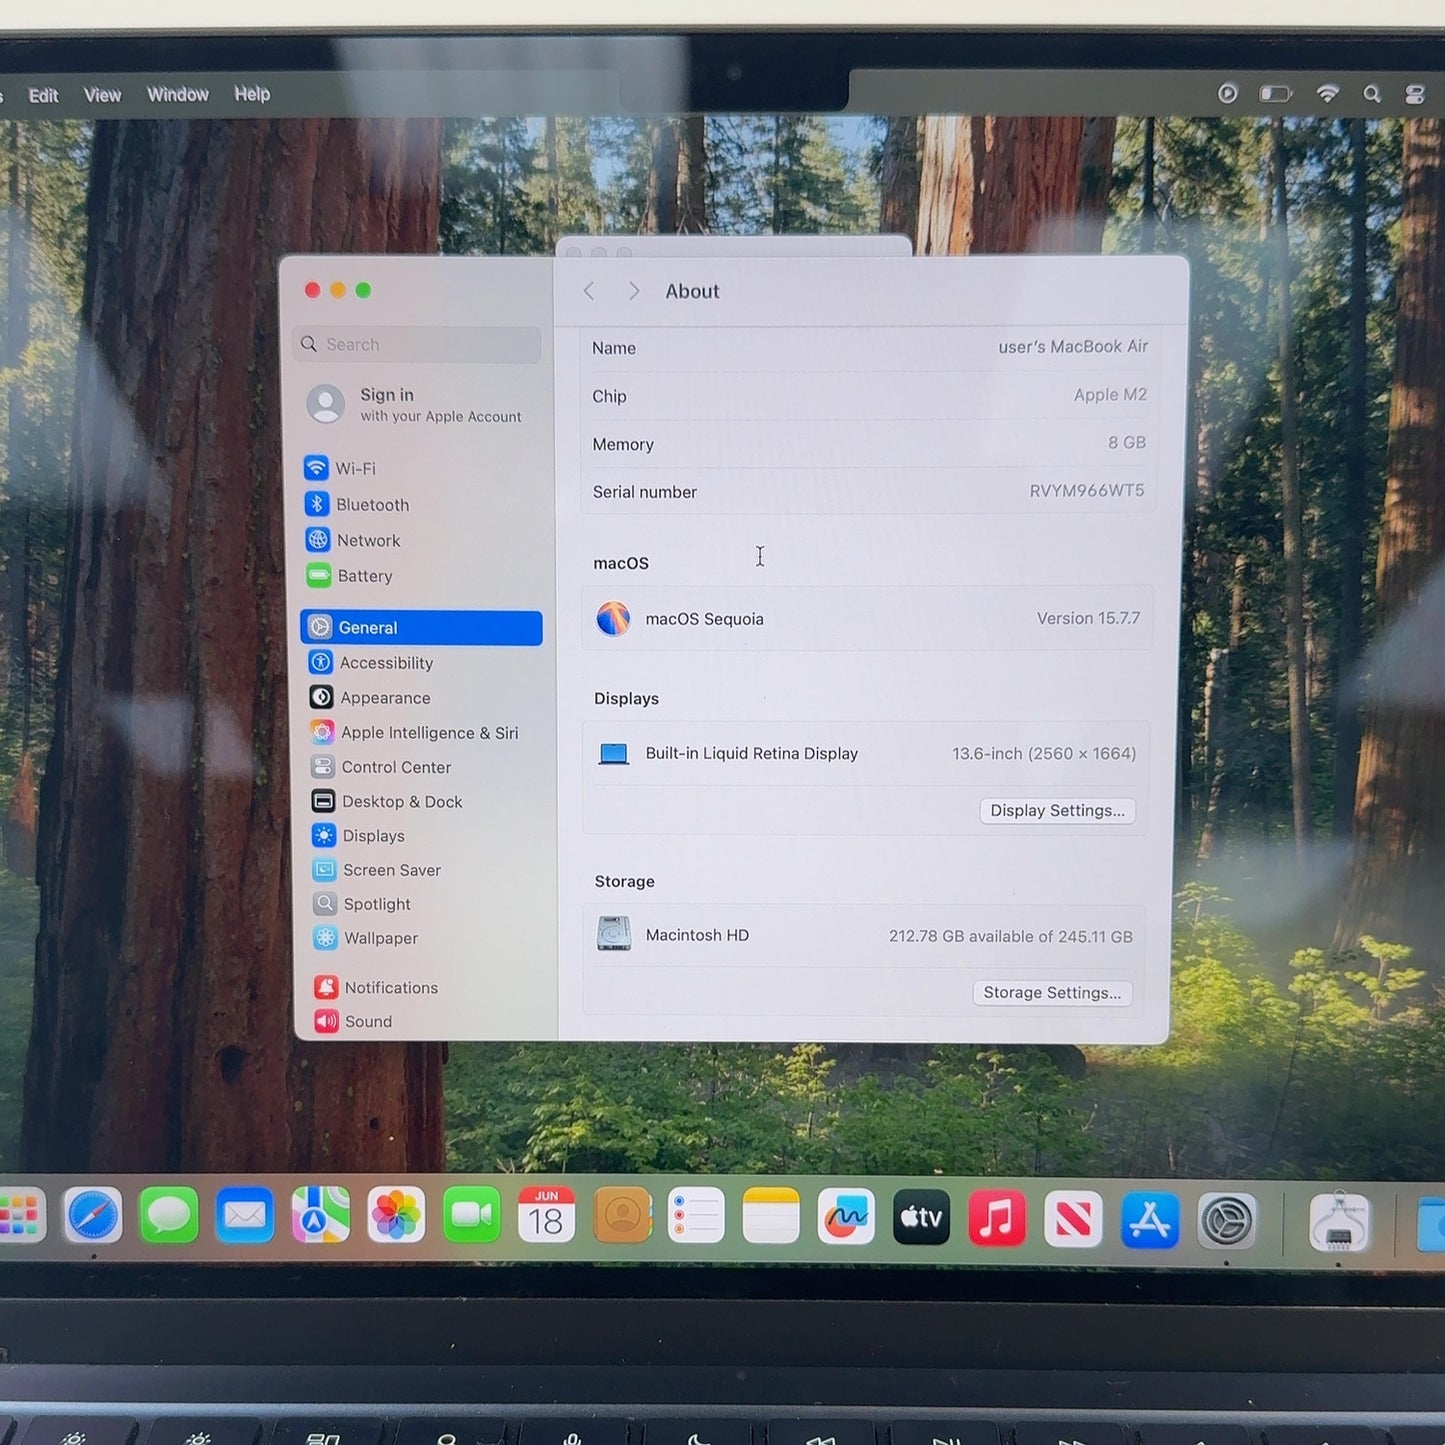Click the macOS Sequoia row
The image size is (1445, 1445).
click(x=867, y=619)
